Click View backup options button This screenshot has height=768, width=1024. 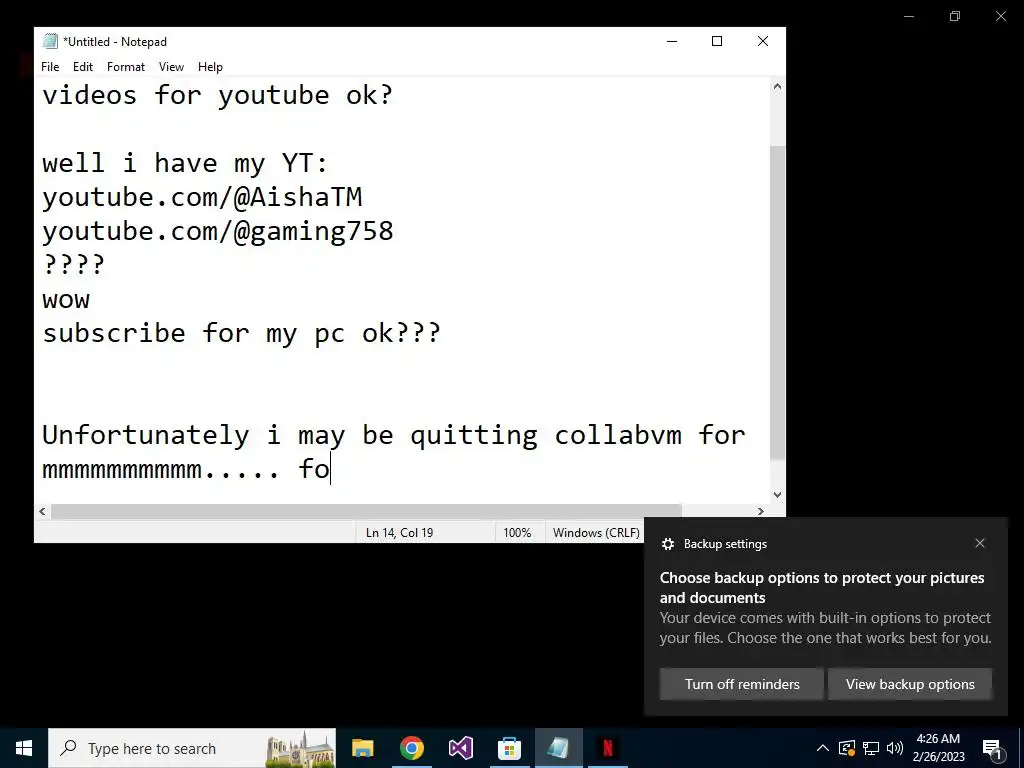pyautogui.click(x=910, y=684)
